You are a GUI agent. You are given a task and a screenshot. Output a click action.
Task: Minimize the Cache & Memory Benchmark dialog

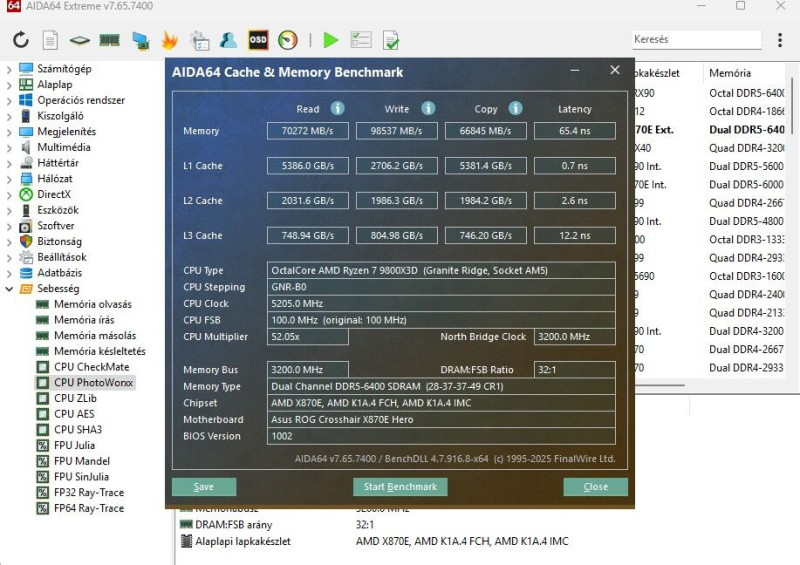point(574,70)
